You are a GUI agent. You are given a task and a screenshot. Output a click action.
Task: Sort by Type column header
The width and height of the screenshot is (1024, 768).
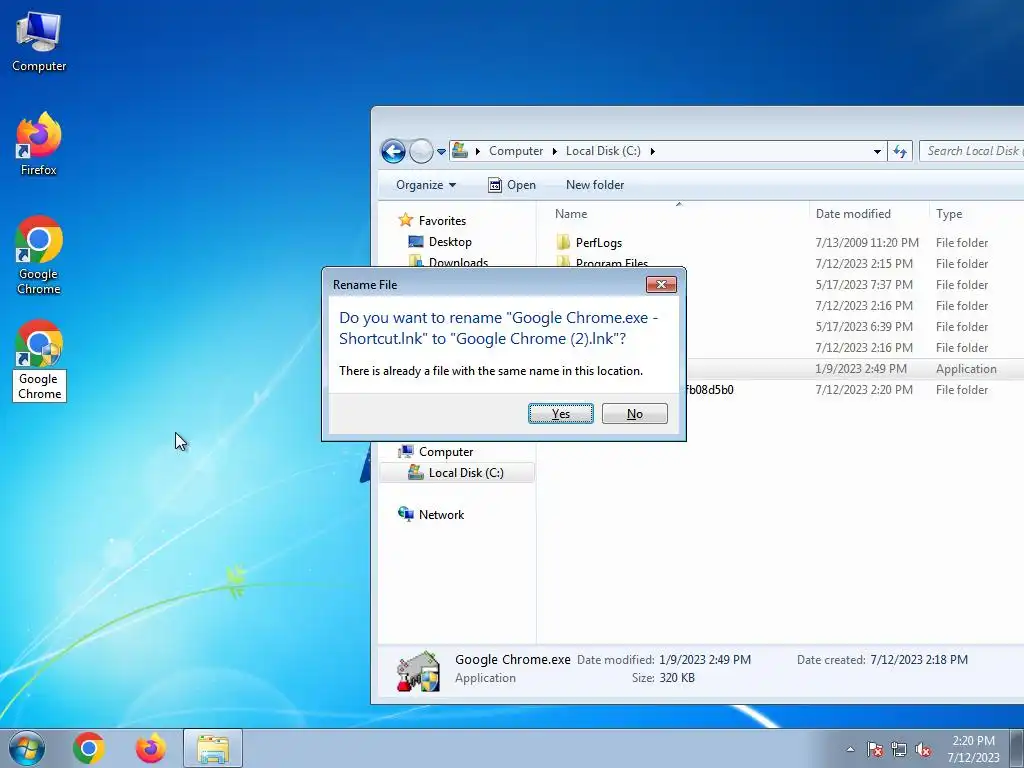tap(949, 214)
